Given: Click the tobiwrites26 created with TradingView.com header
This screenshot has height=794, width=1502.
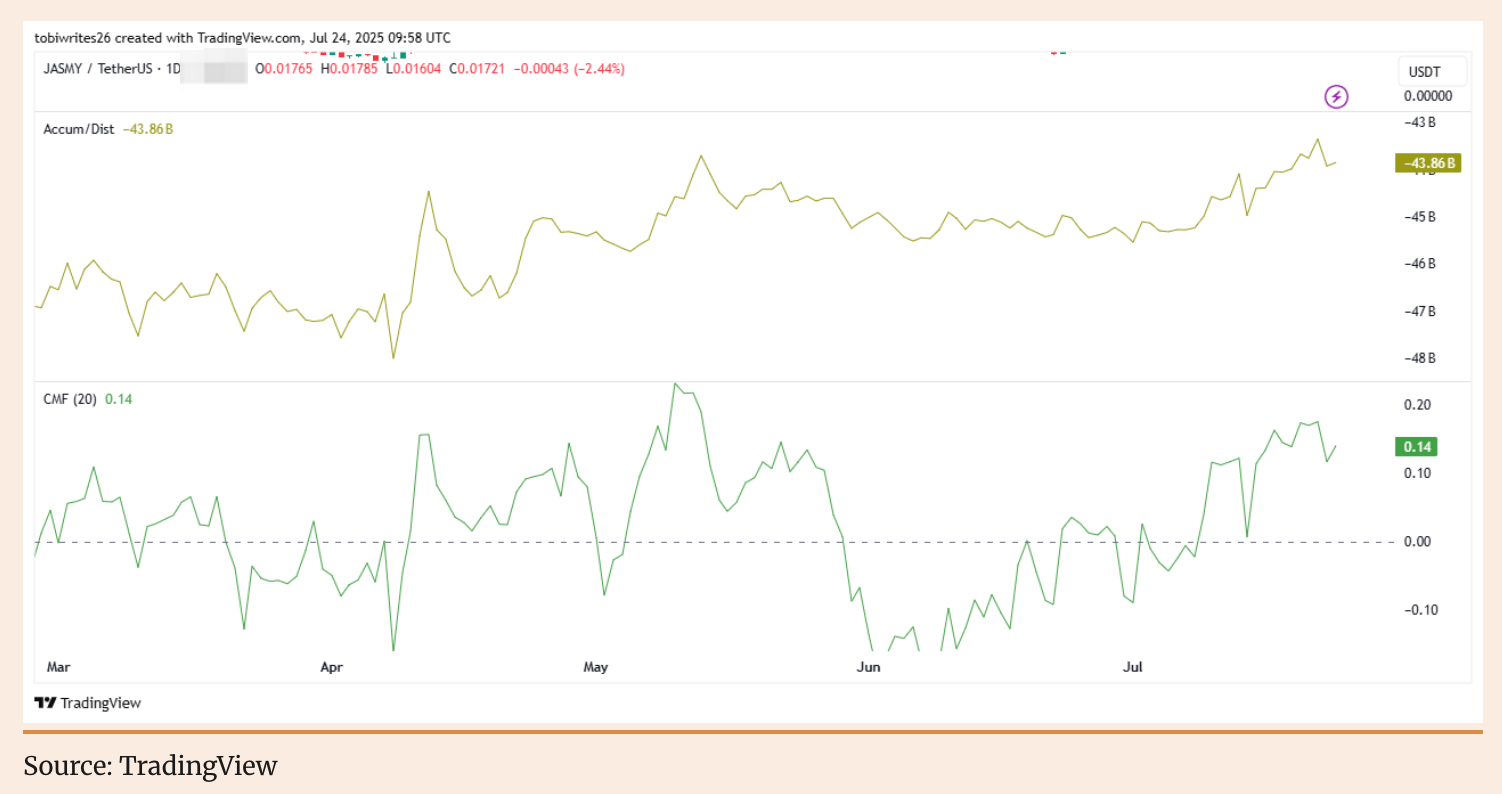Looking at the screenshot, I should 242,38.
